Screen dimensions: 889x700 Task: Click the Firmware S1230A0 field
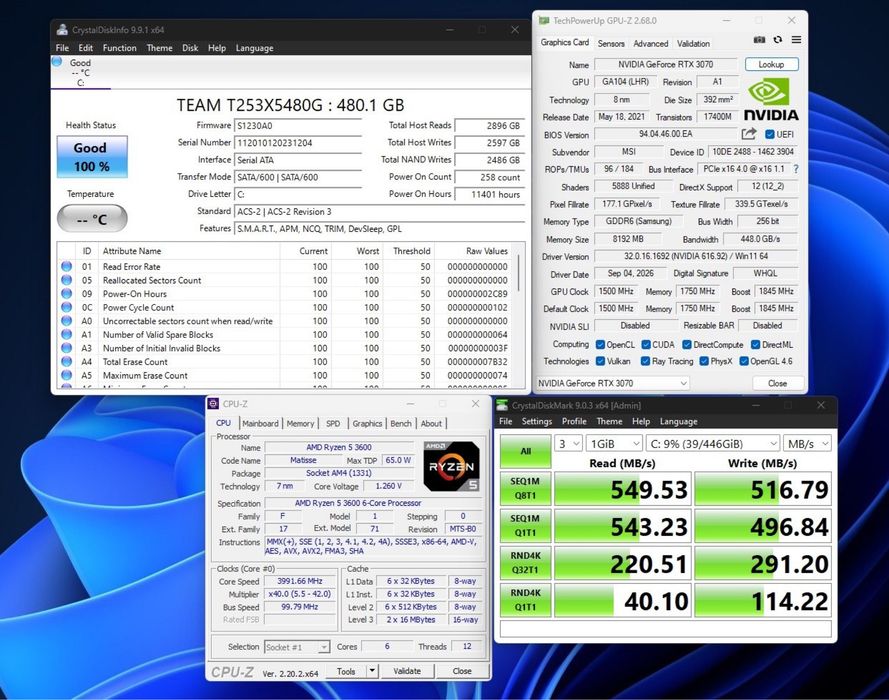coord(298,126)
